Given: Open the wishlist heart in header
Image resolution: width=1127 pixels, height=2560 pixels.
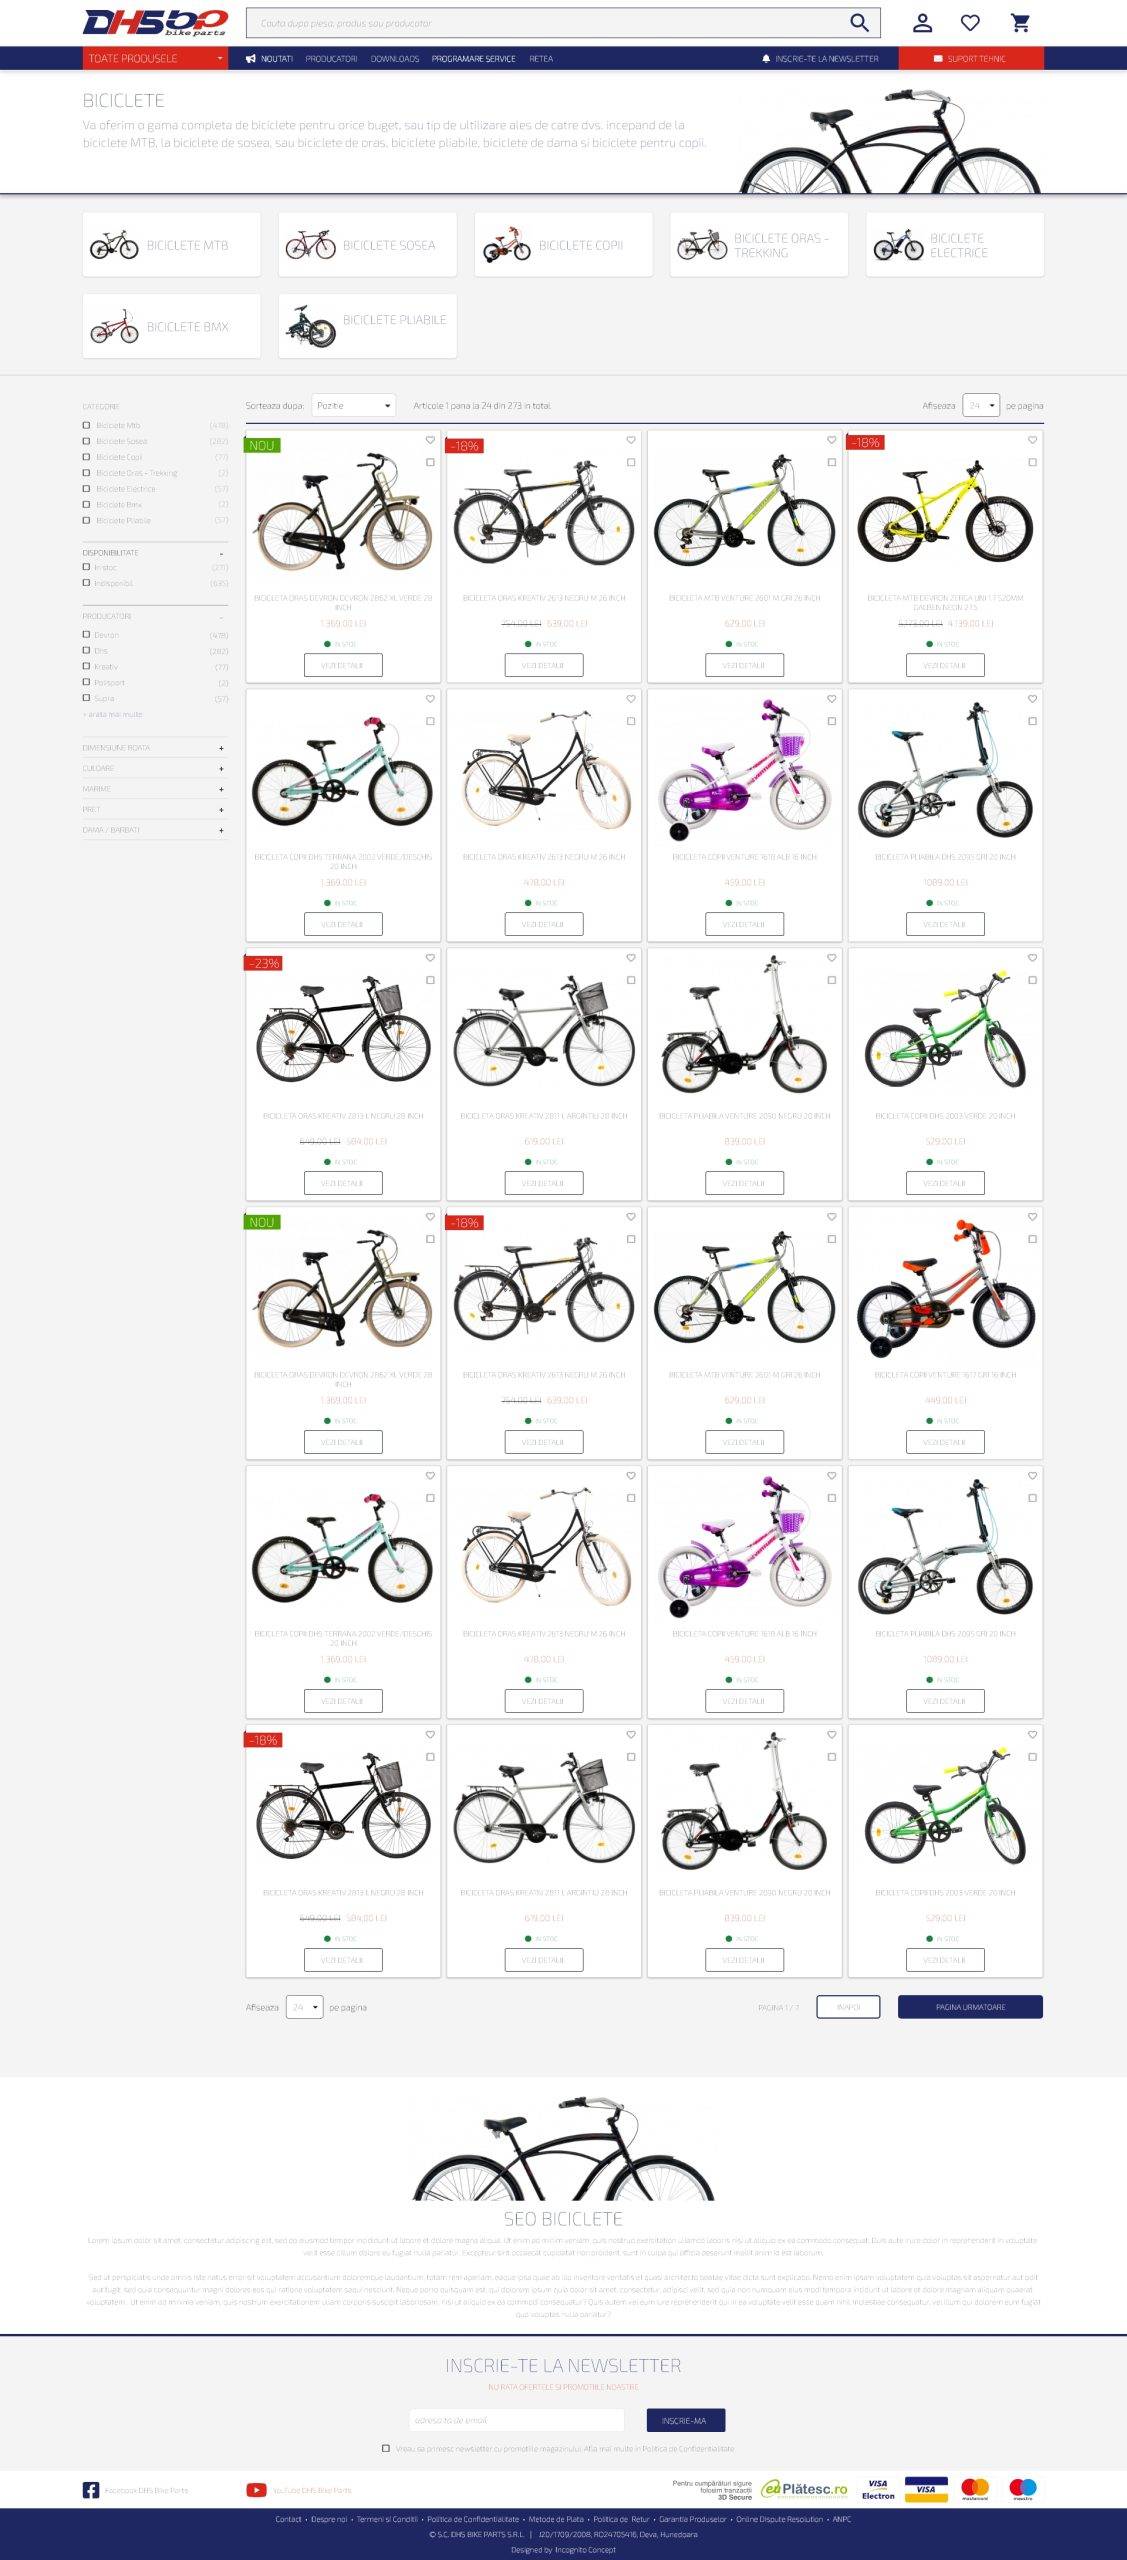Looking at the screenshot, I should [970, 23].
